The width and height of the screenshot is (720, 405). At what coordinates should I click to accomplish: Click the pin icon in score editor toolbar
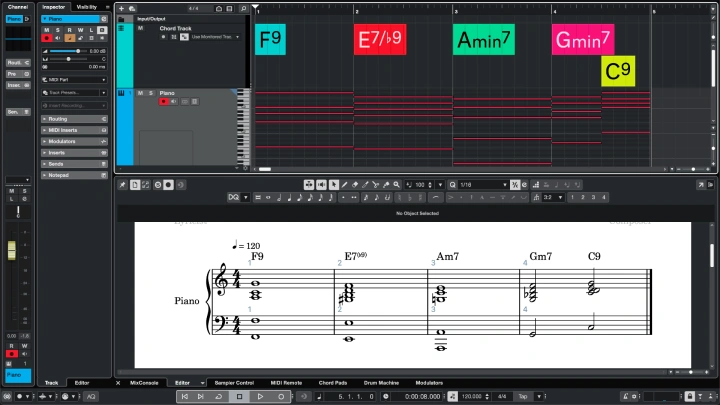(x=122, y=185)
